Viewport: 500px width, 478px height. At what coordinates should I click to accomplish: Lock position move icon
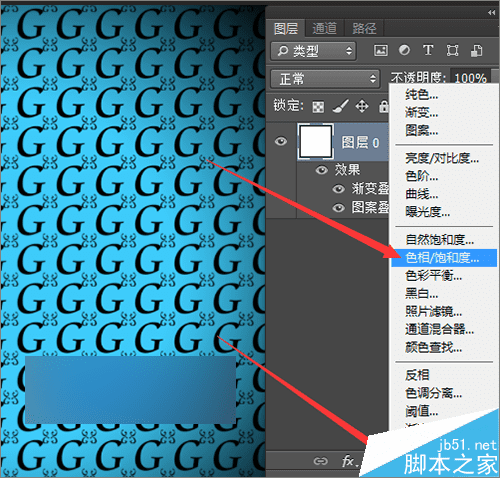click(x=362, y=107)
